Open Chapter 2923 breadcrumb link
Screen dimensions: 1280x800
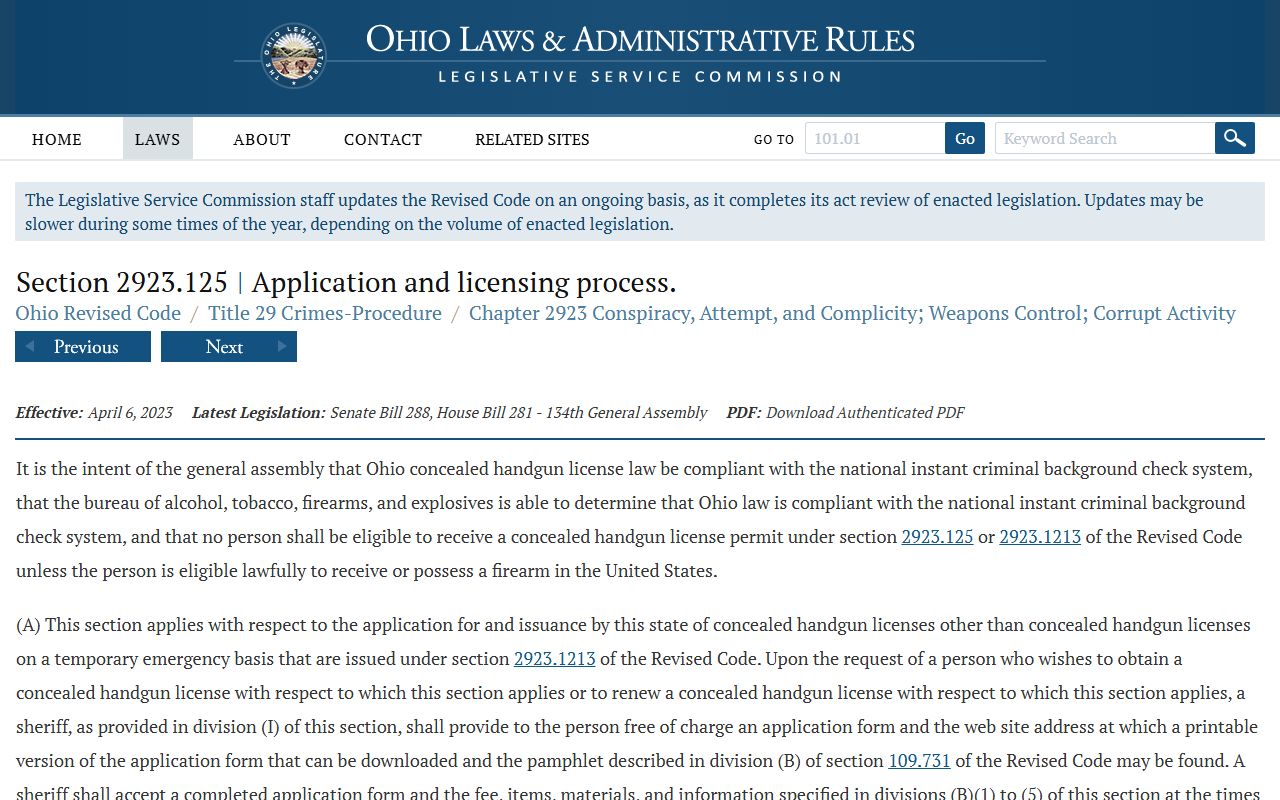pyautogui.click(x=852, y=313)
